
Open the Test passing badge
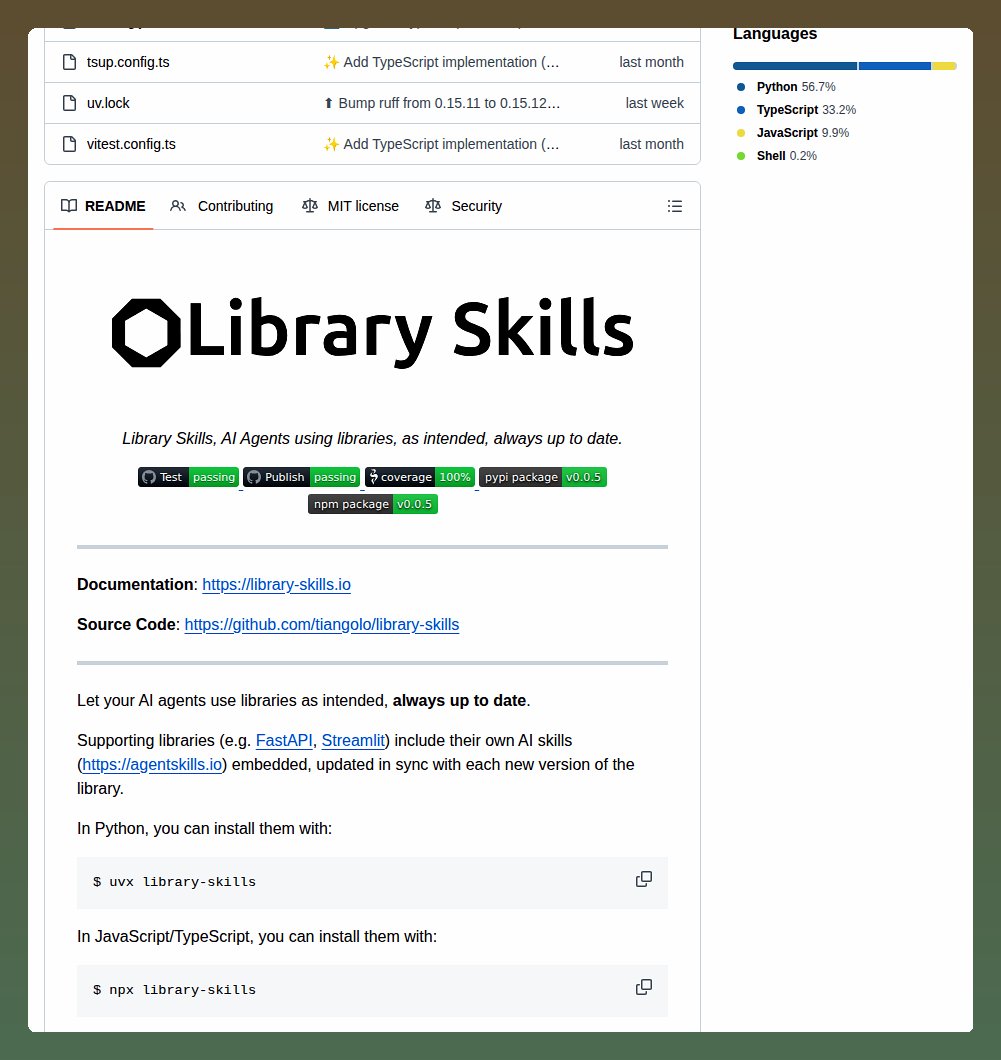point(189,477)
